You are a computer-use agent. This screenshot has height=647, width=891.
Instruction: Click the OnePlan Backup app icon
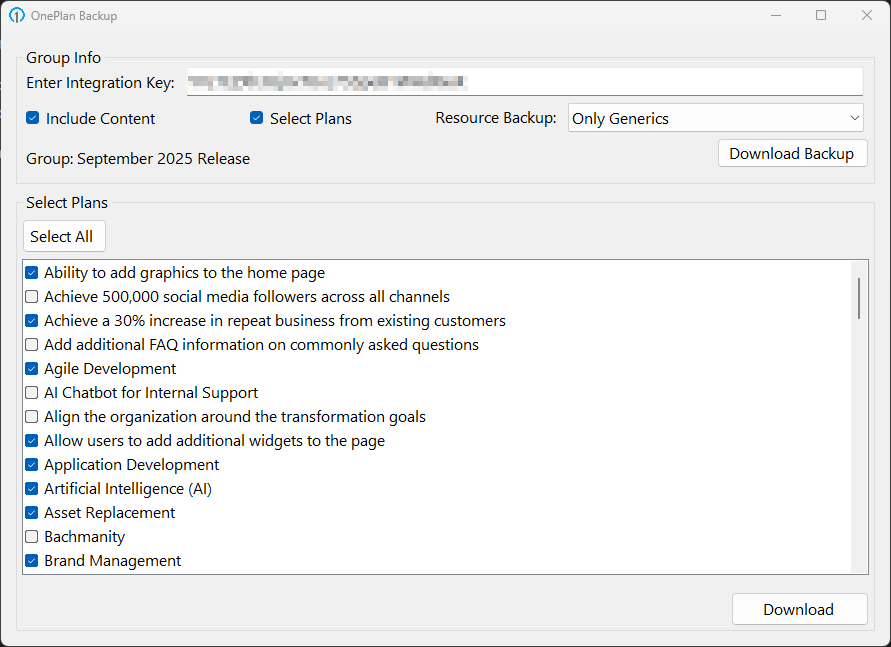16,15
